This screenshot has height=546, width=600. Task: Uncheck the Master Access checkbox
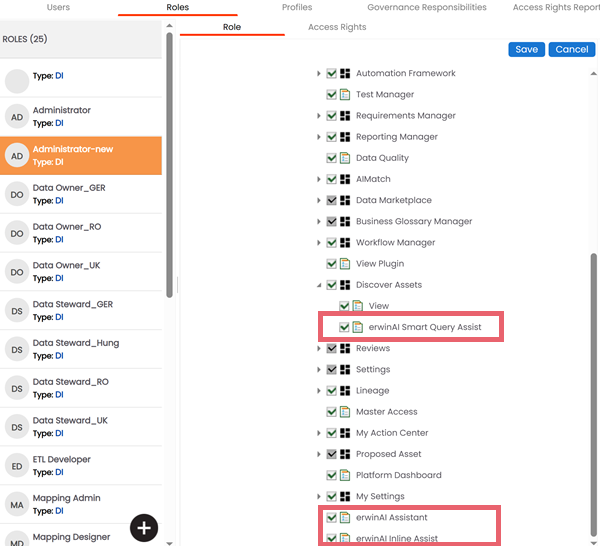point(332,412)
